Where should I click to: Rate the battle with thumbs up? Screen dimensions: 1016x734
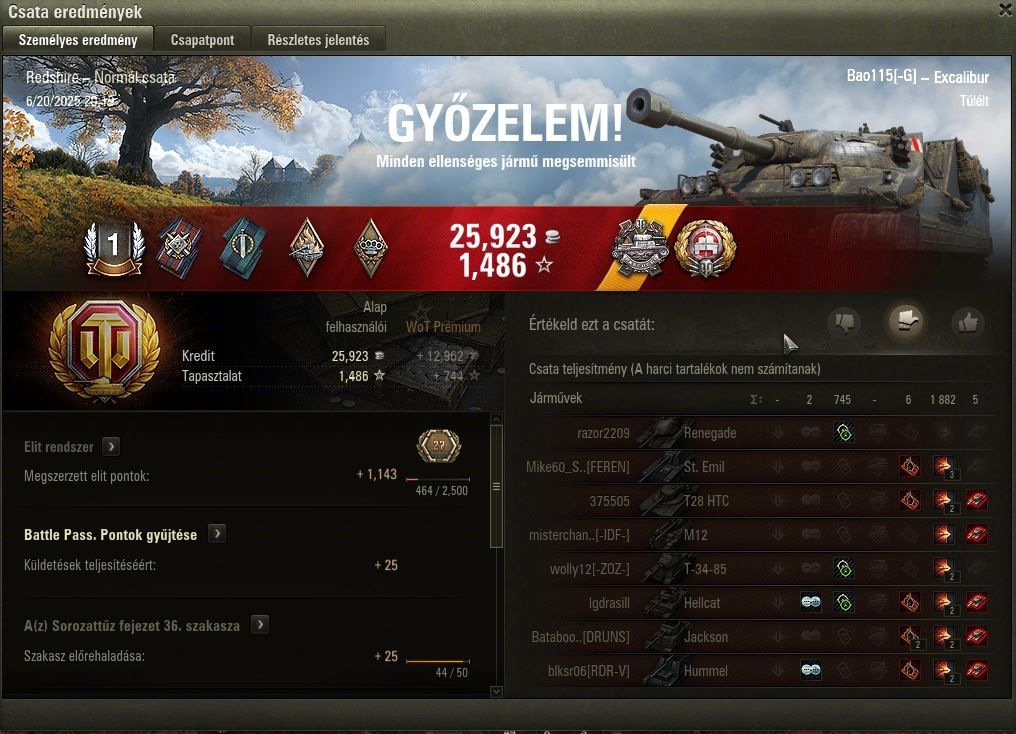(x=967, y=322)
